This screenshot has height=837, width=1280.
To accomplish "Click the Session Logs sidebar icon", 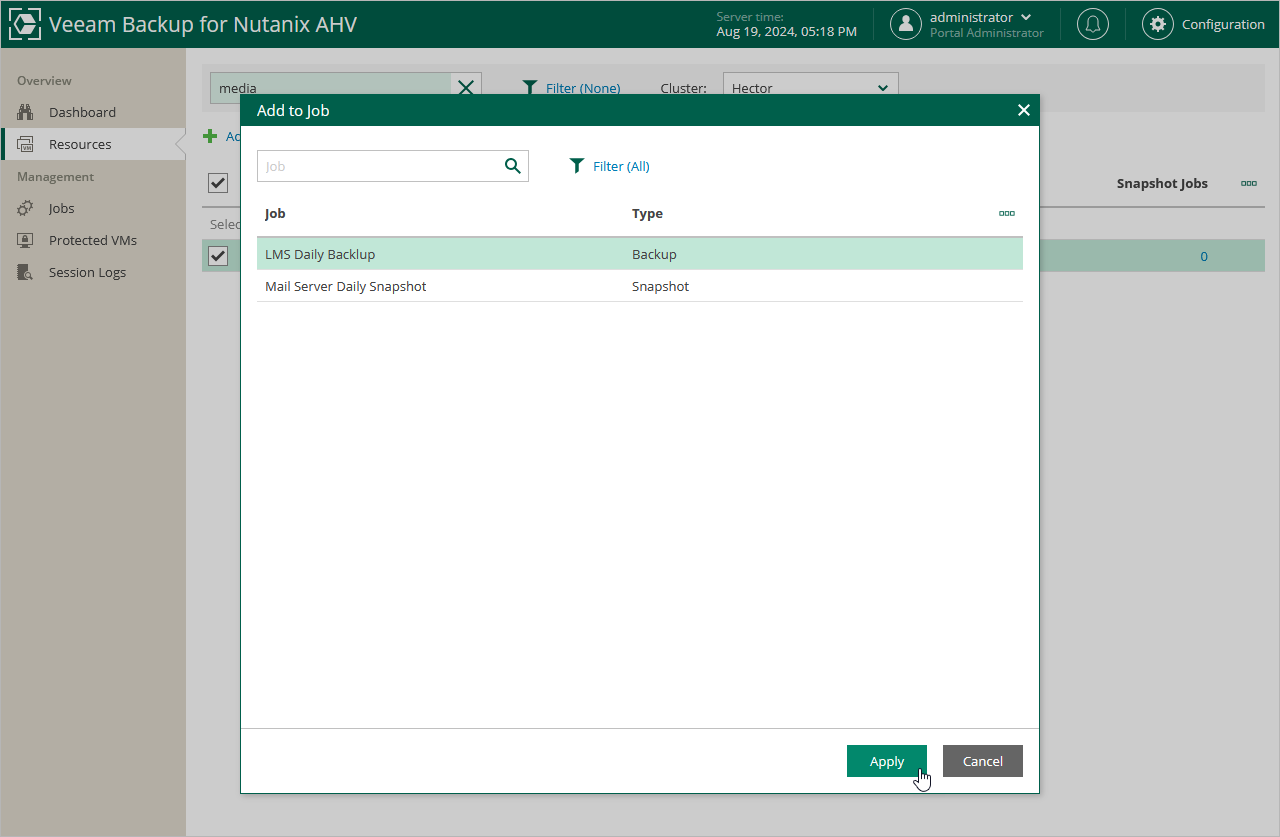I will pyautogui.click(x=26, y=272).
